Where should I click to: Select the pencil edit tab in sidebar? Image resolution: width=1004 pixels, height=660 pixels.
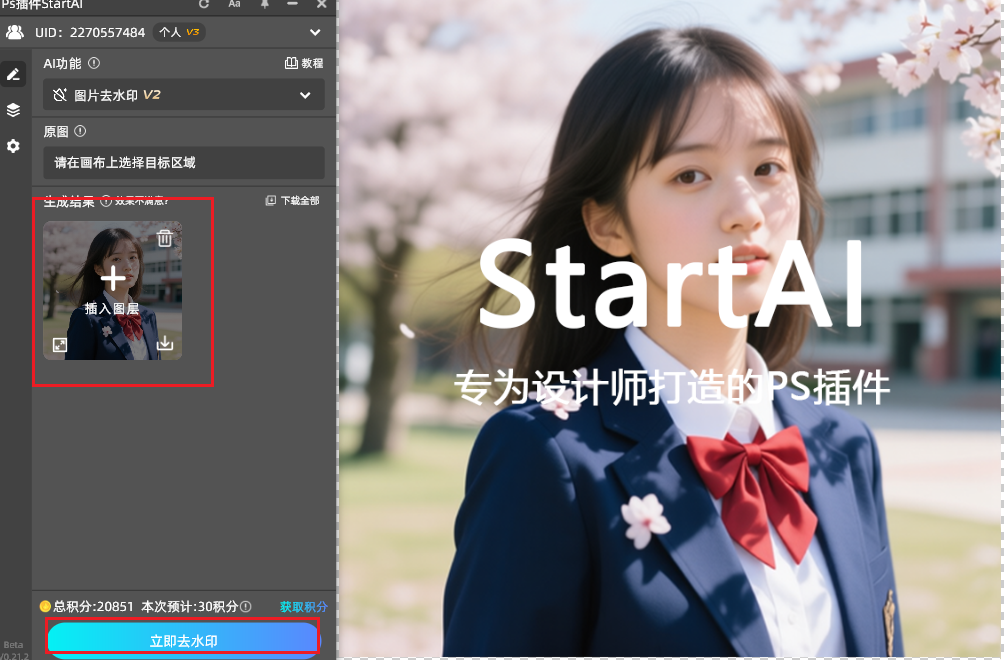click(13, 75)
